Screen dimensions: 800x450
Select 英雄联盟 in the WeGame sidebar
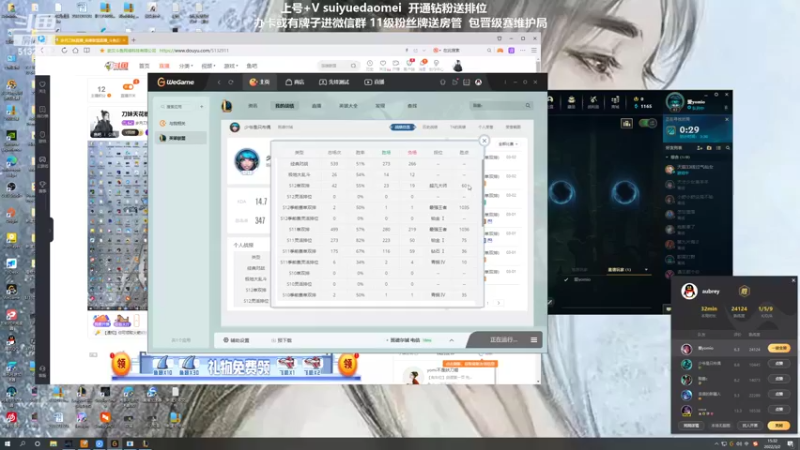(x=180, y=138)
